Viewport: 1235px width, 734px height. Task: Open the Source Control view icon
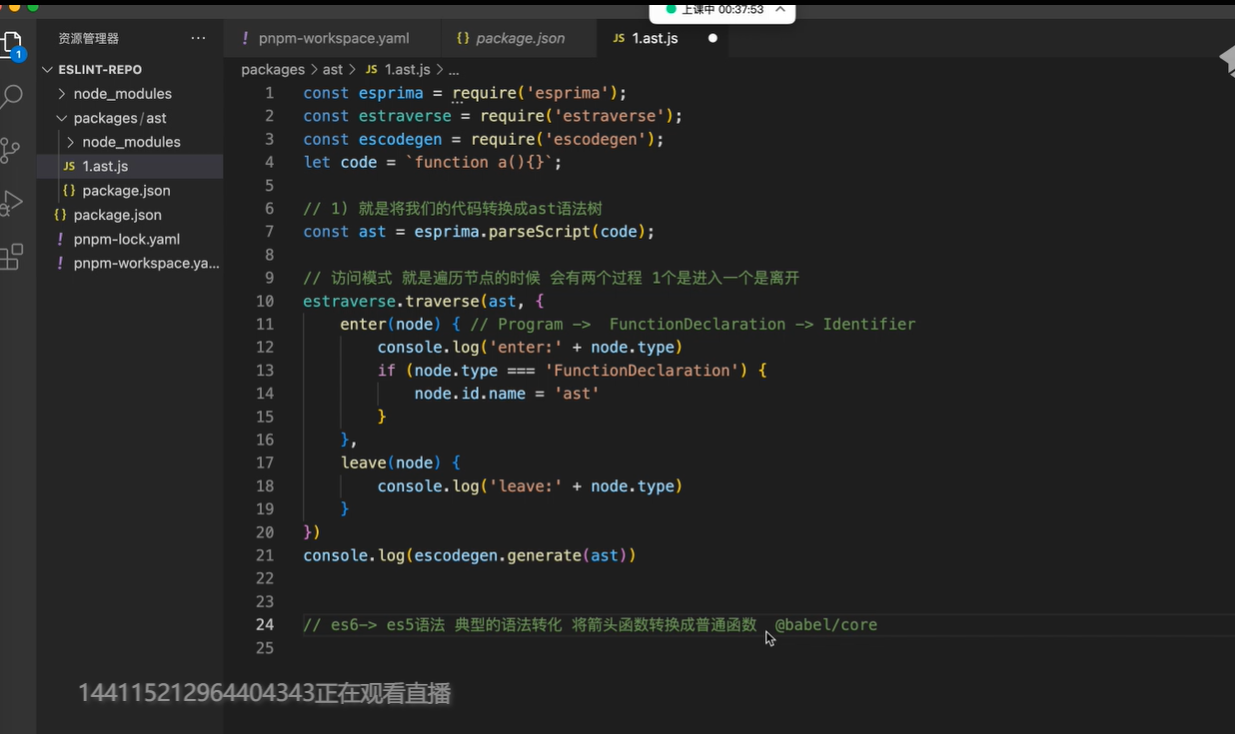click(11, 150)
